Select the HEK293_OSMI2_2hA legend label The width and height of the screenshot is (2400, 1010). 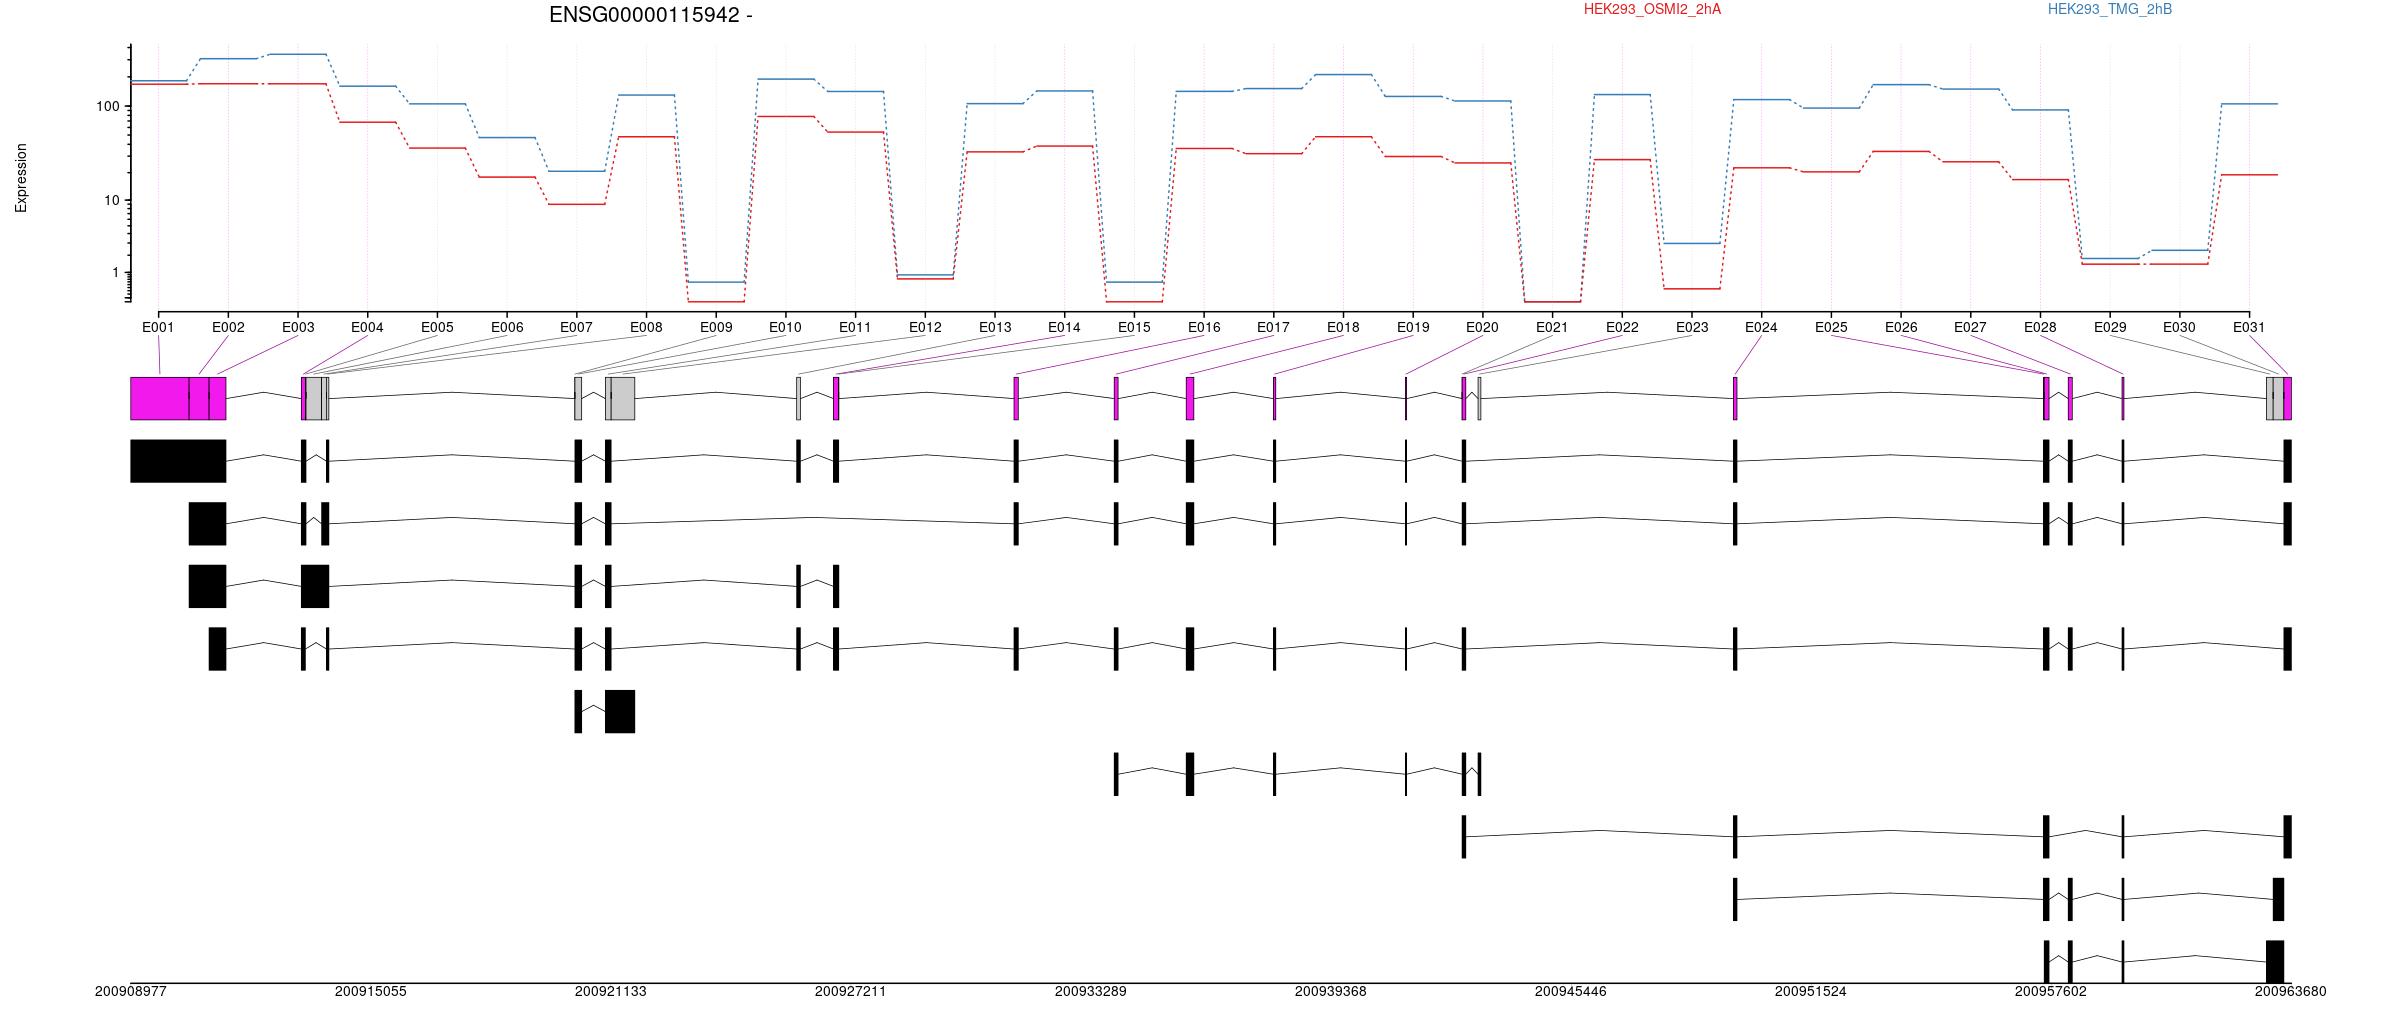point(1652,9)
